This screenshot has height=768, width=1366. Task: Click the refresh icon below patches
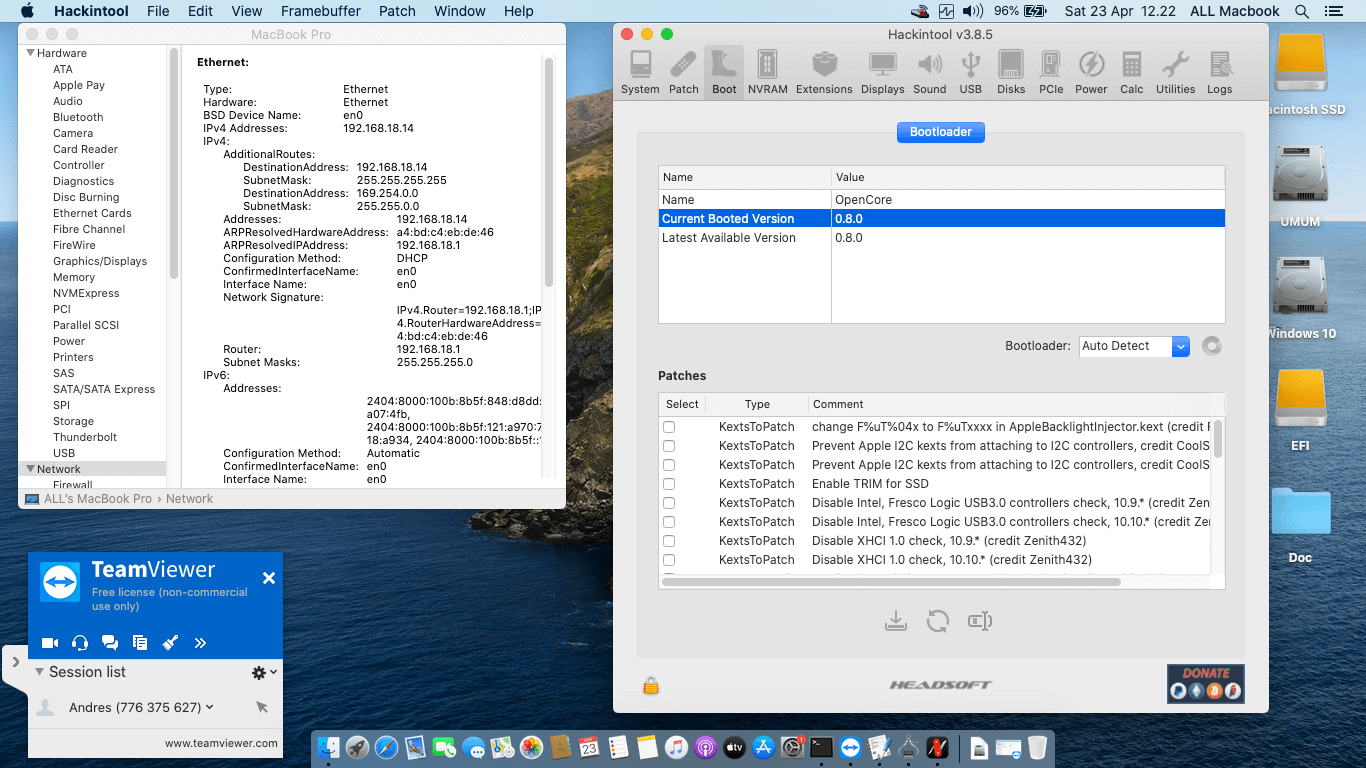[x=937, y=621]
